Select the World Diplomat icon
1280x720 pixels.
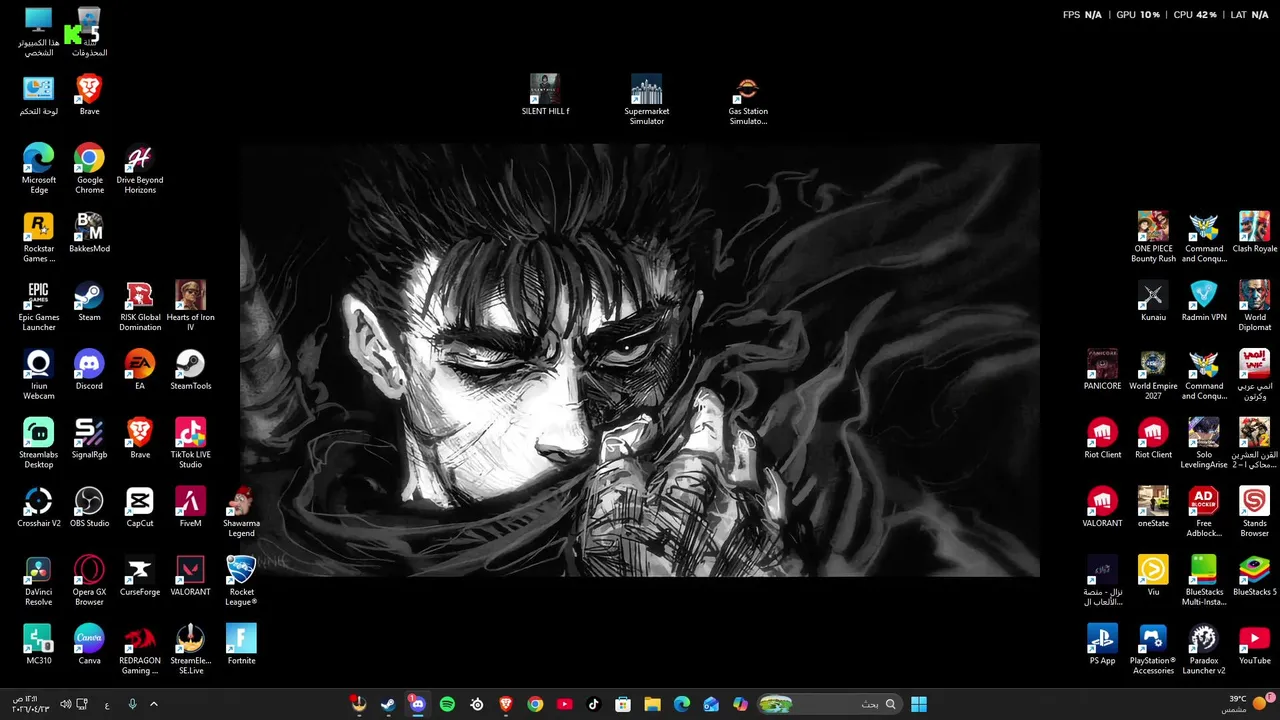pyautogui.click(x=1254, y=306)
